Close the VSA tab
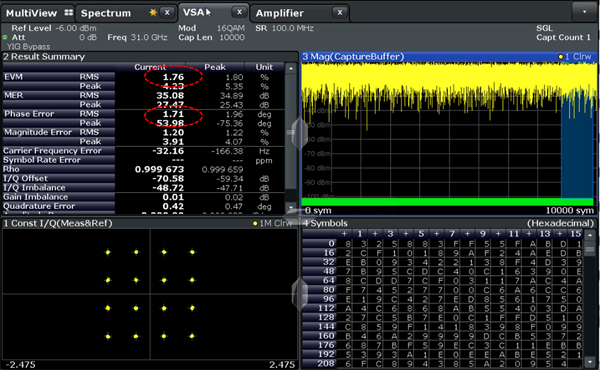Image resolution: width=600 pixels, height=370 pixels. [x=239, y=12]
